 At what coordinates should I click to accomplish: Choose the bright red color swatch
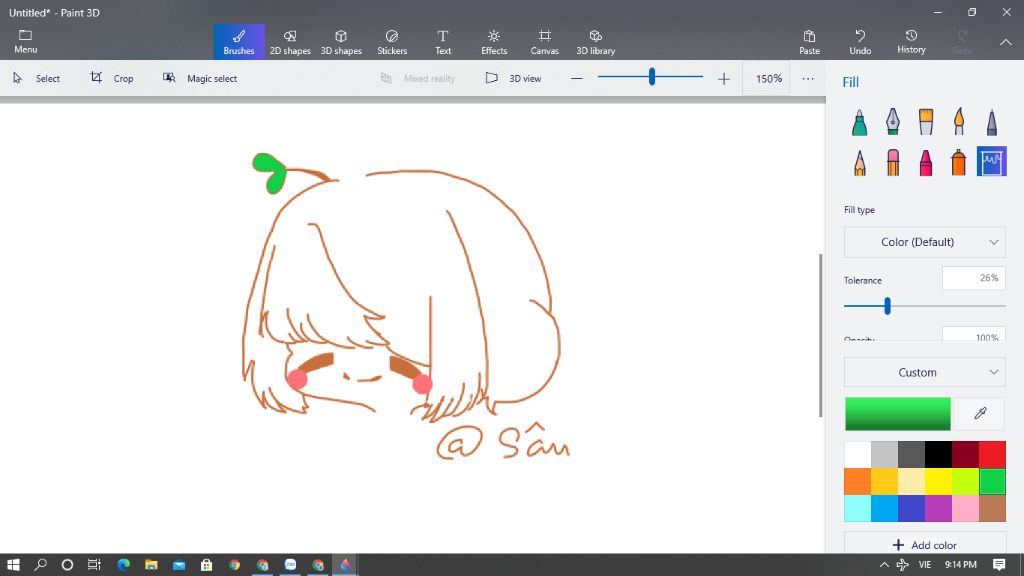click(993, 455)
